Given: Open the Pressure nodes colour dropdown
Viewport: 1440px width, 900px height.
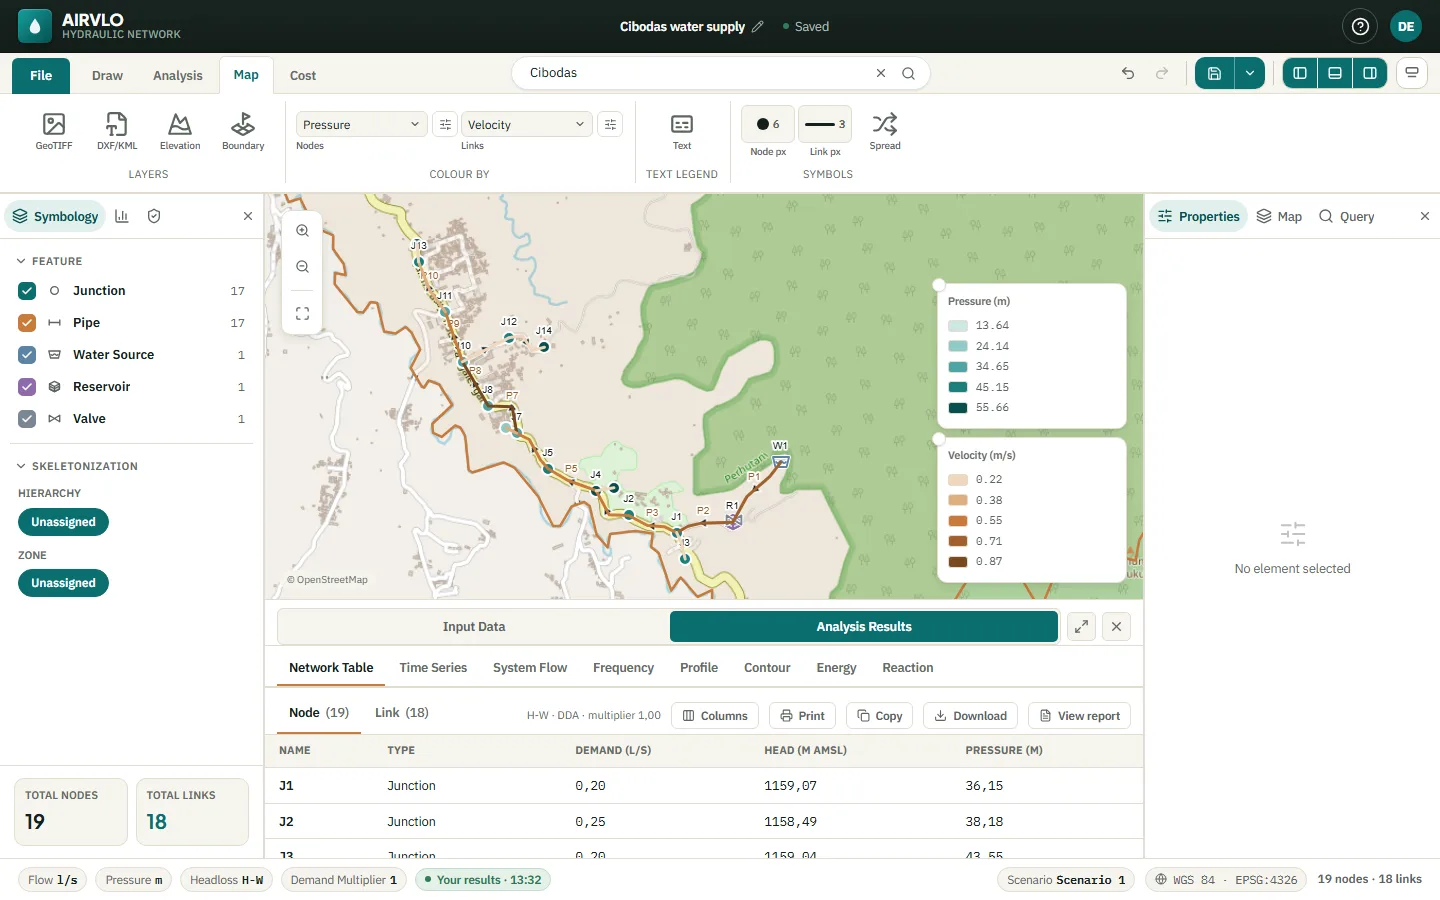Looking at the screenshot, I should click(361, 125).
